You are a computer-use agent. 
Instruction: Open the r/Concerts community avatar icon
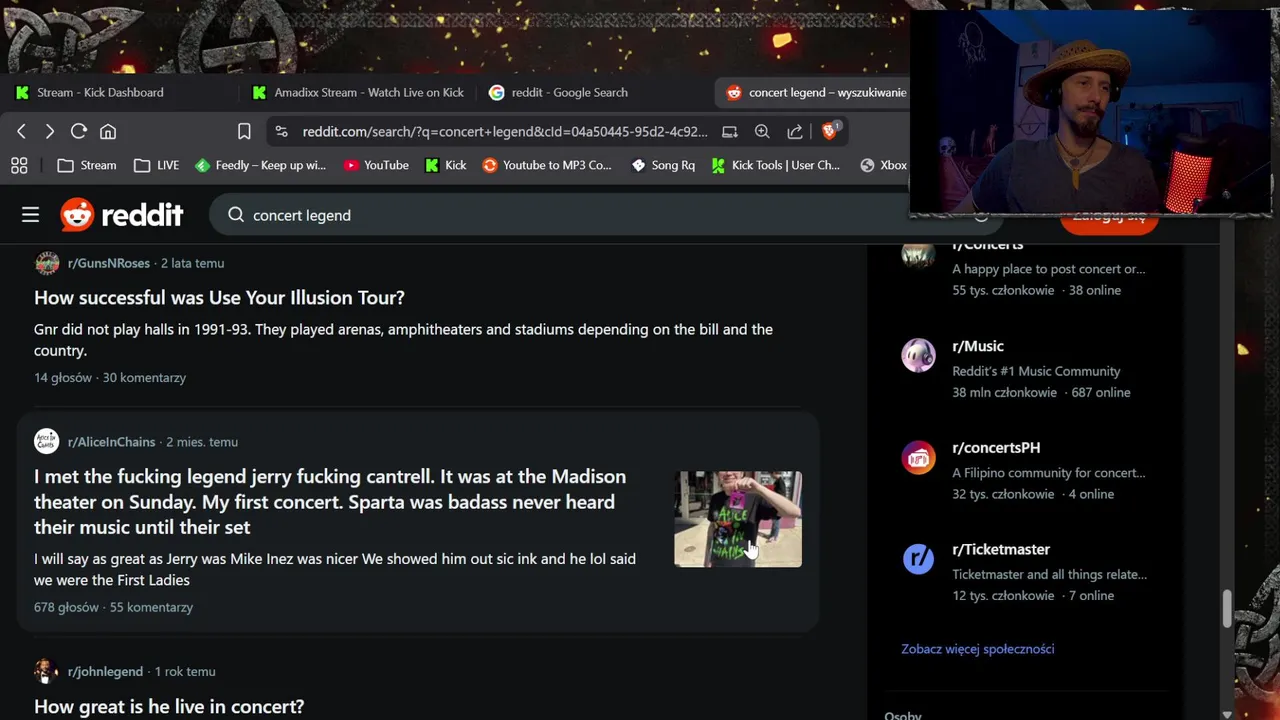point(918,254)
